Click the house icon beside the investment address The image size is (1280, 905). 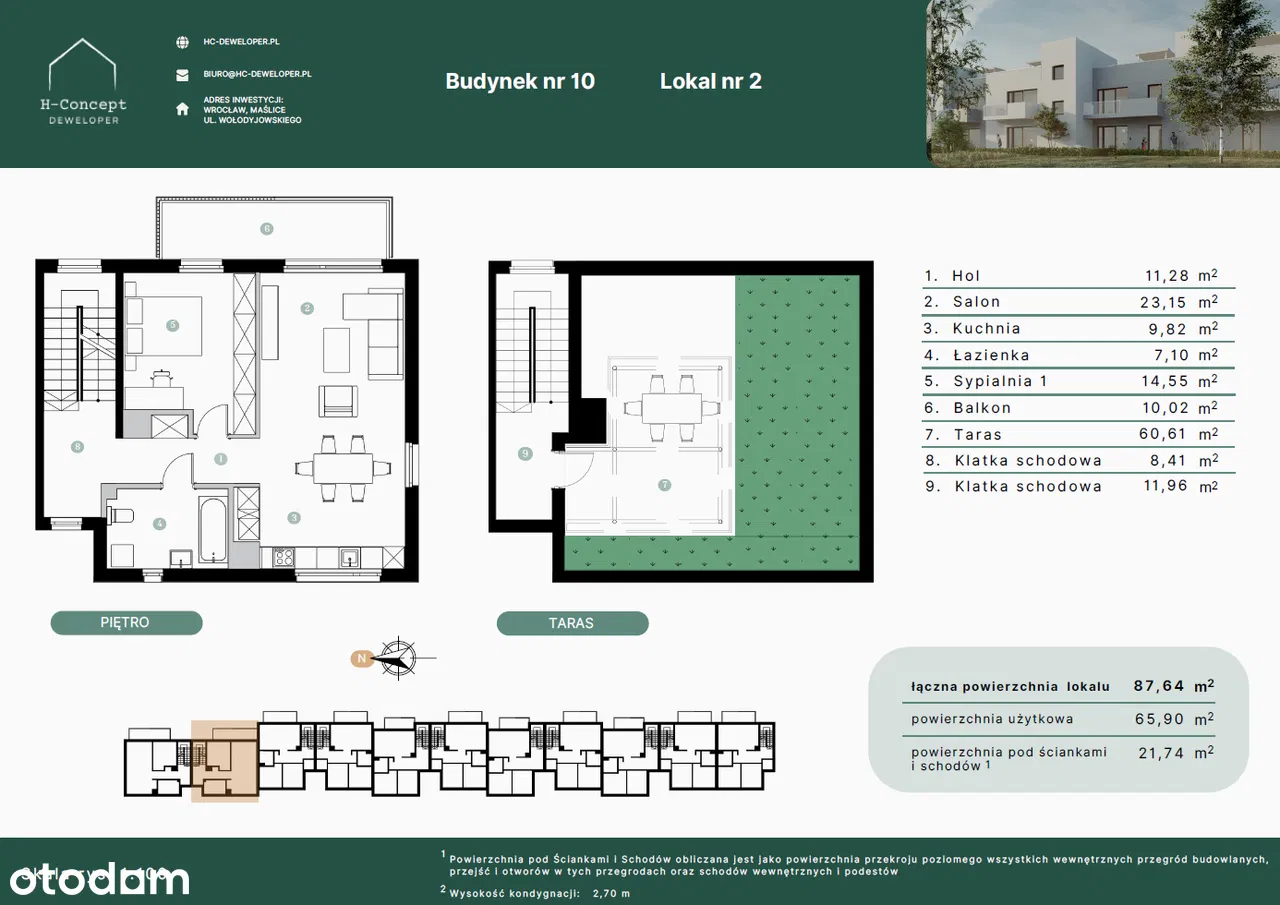coord(182,109)
